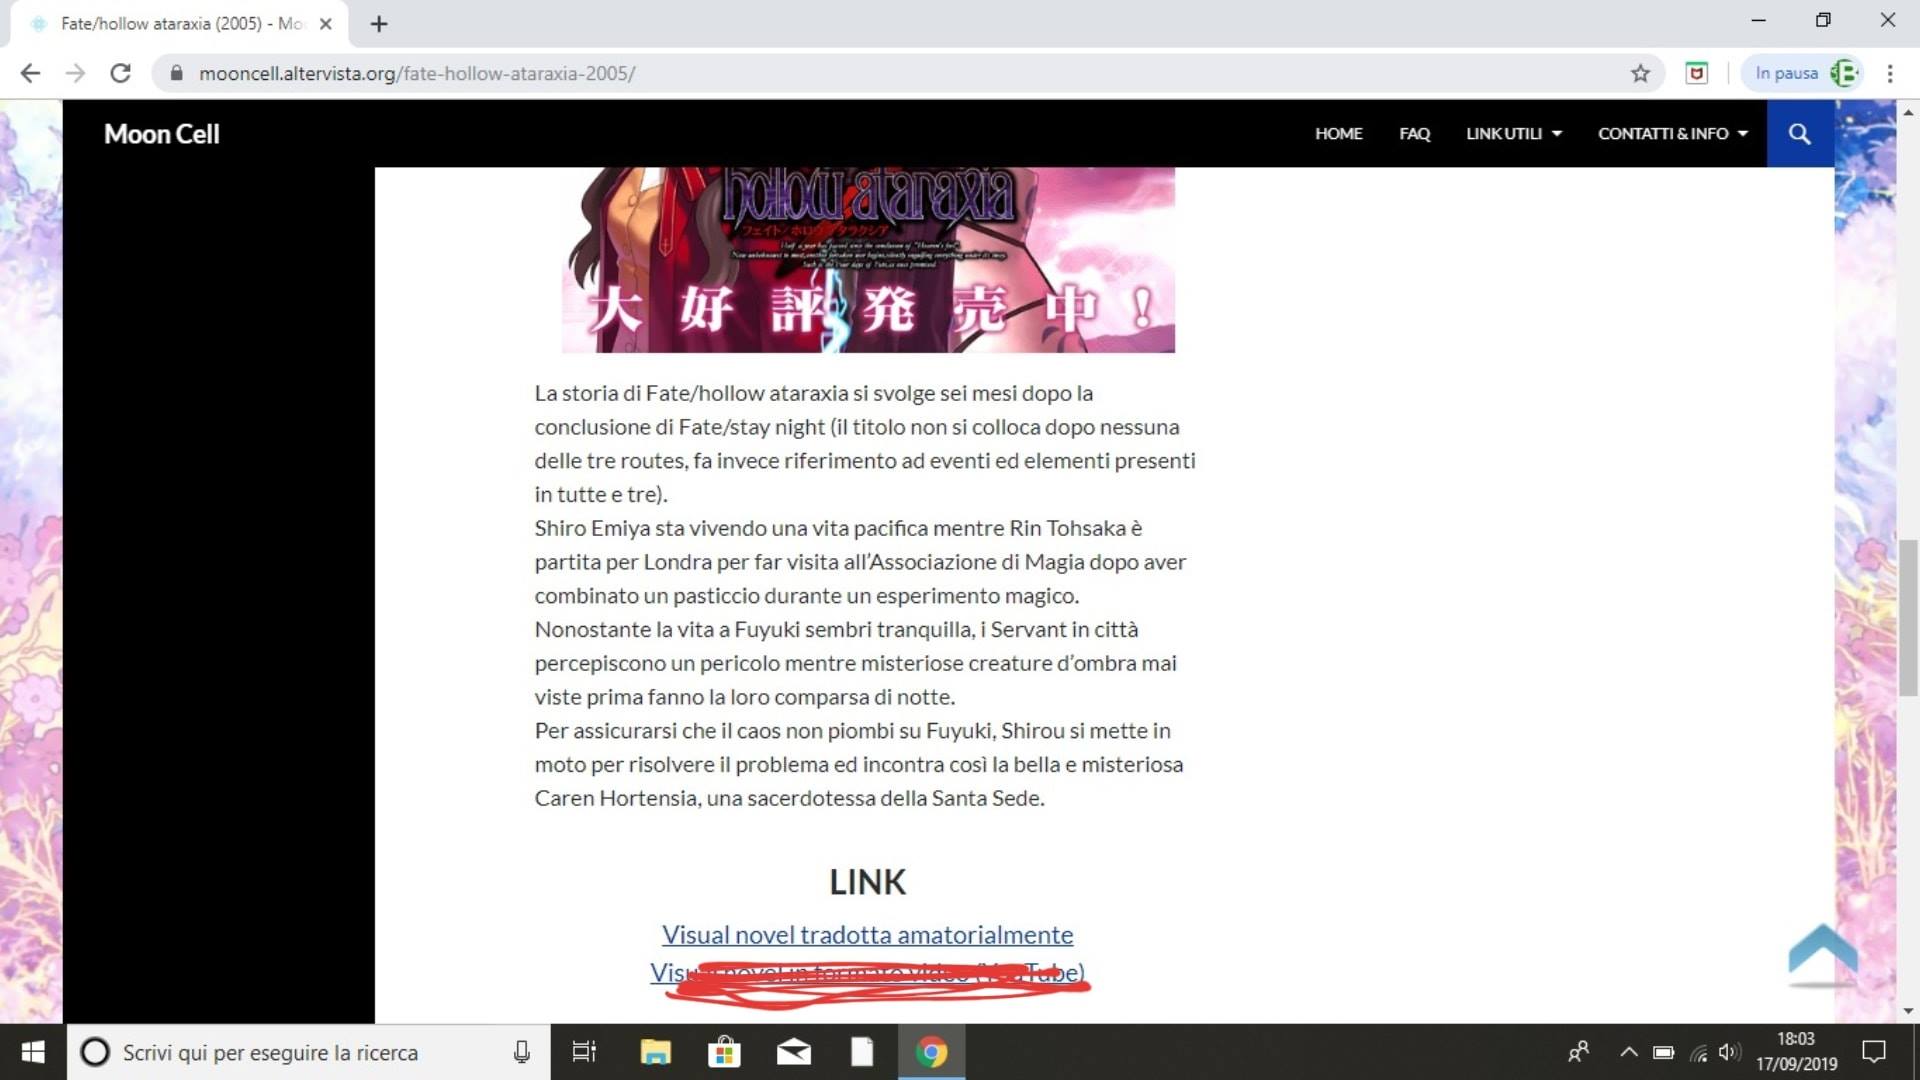Click the scrollbar up arrow
This screenshot has width=1920, height=1080.
pyautogui.click(x=1909, y=112)
